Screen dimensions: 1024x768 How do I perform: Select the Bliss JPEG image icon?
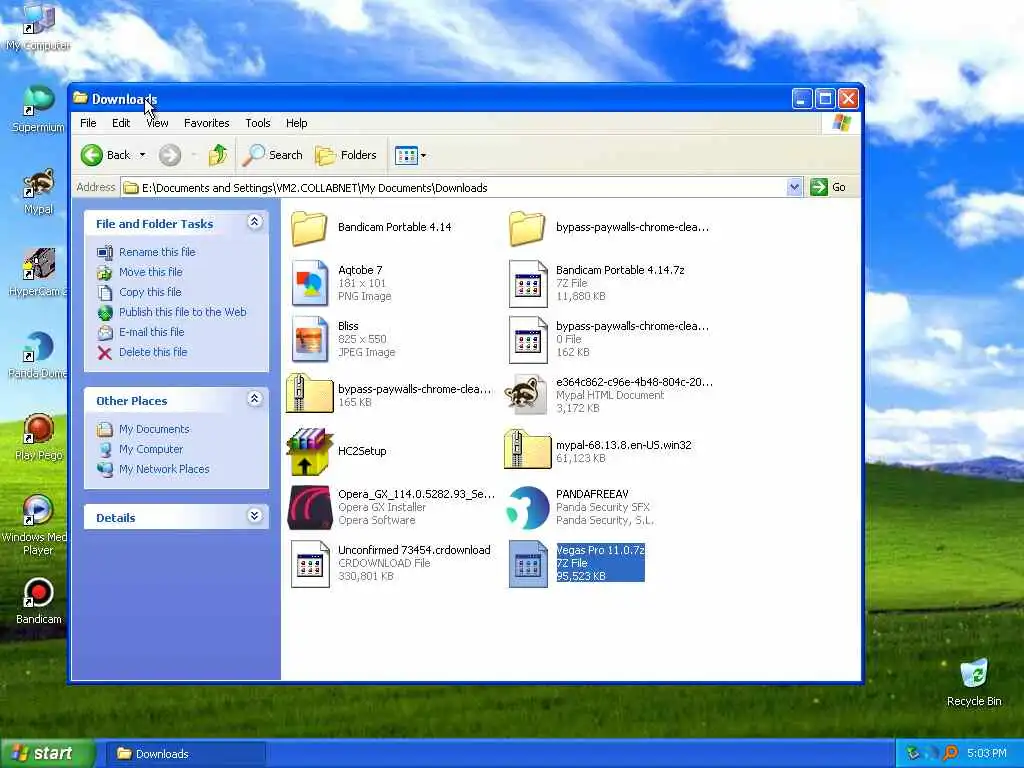pyautogui.click(x=310, y=339)
